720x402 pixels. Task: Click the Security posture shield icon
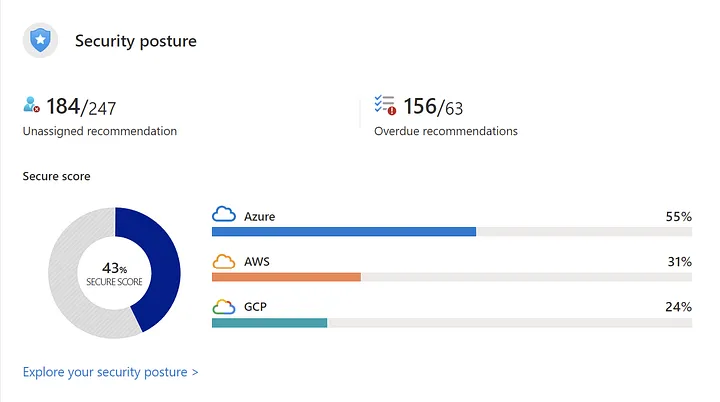click(x=40, y=40)
